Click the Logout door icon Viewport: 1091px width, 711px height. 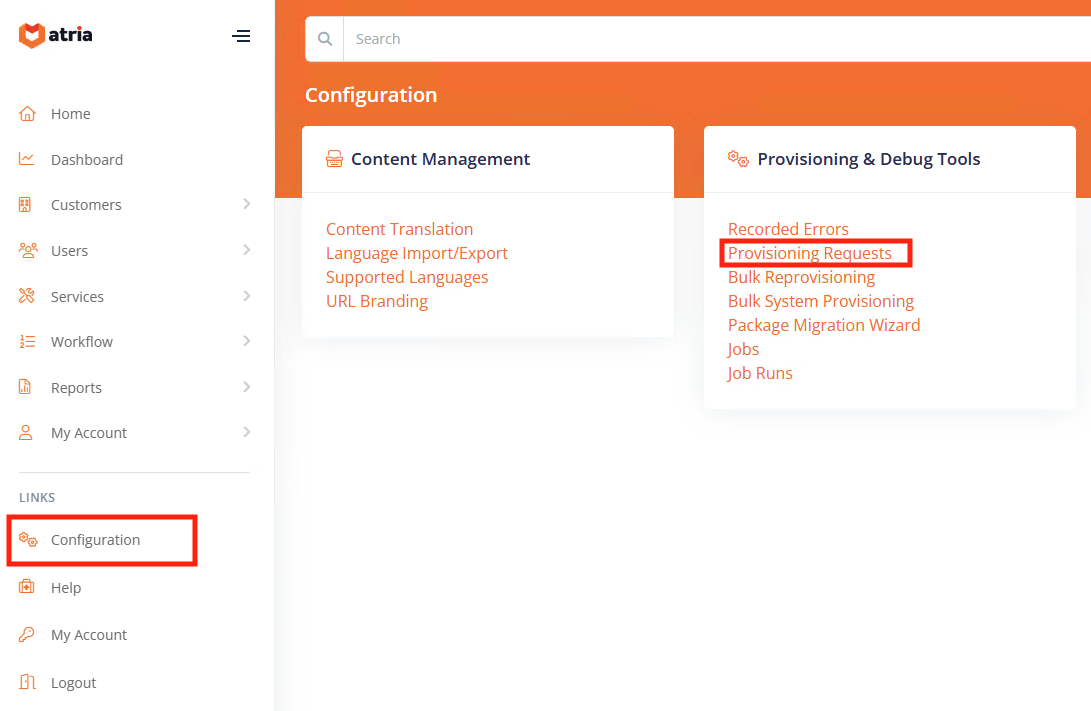click(x=28, y=682)
